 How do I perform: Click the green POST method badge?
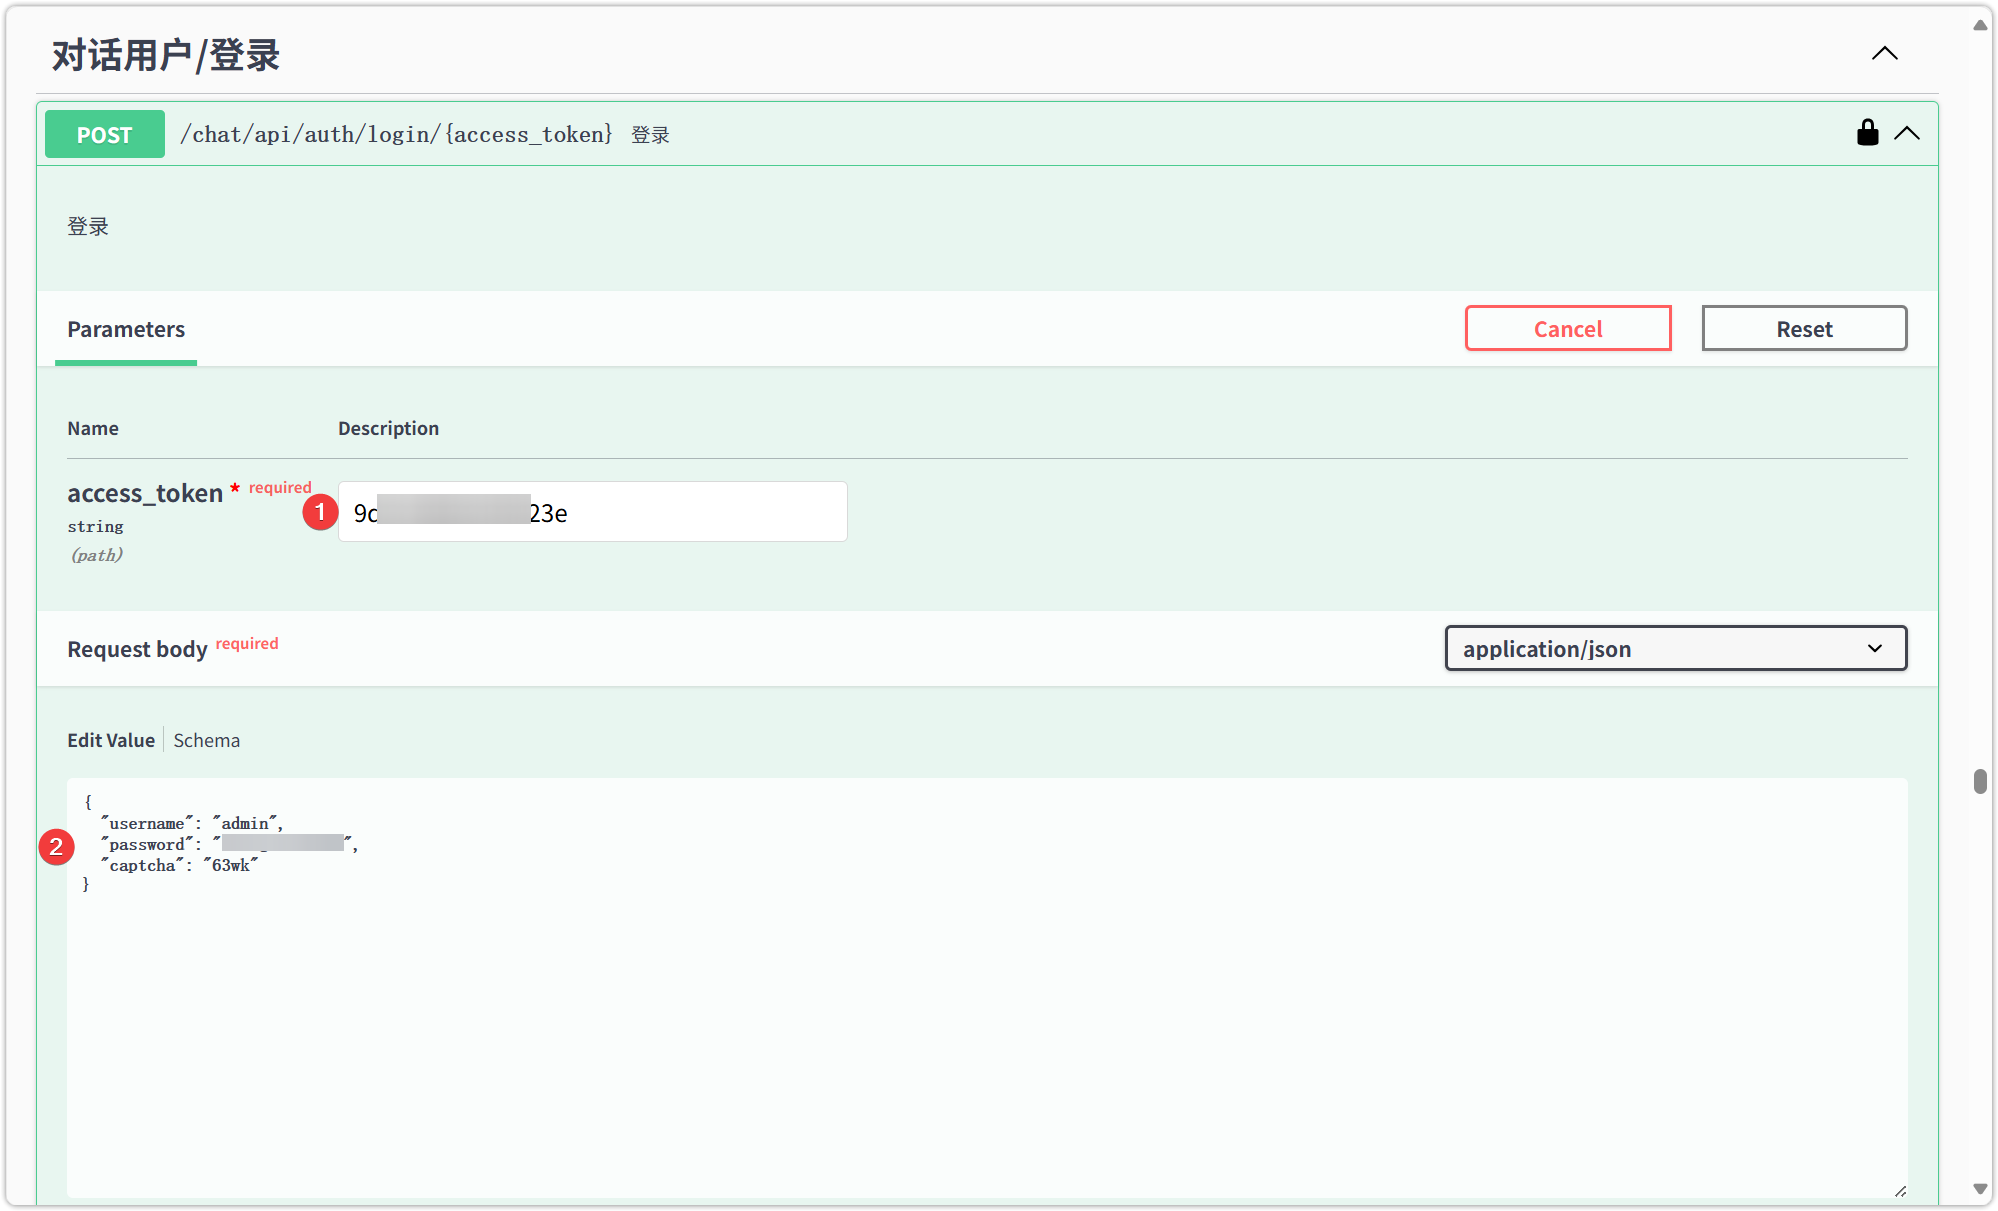(x=105, y=135)
